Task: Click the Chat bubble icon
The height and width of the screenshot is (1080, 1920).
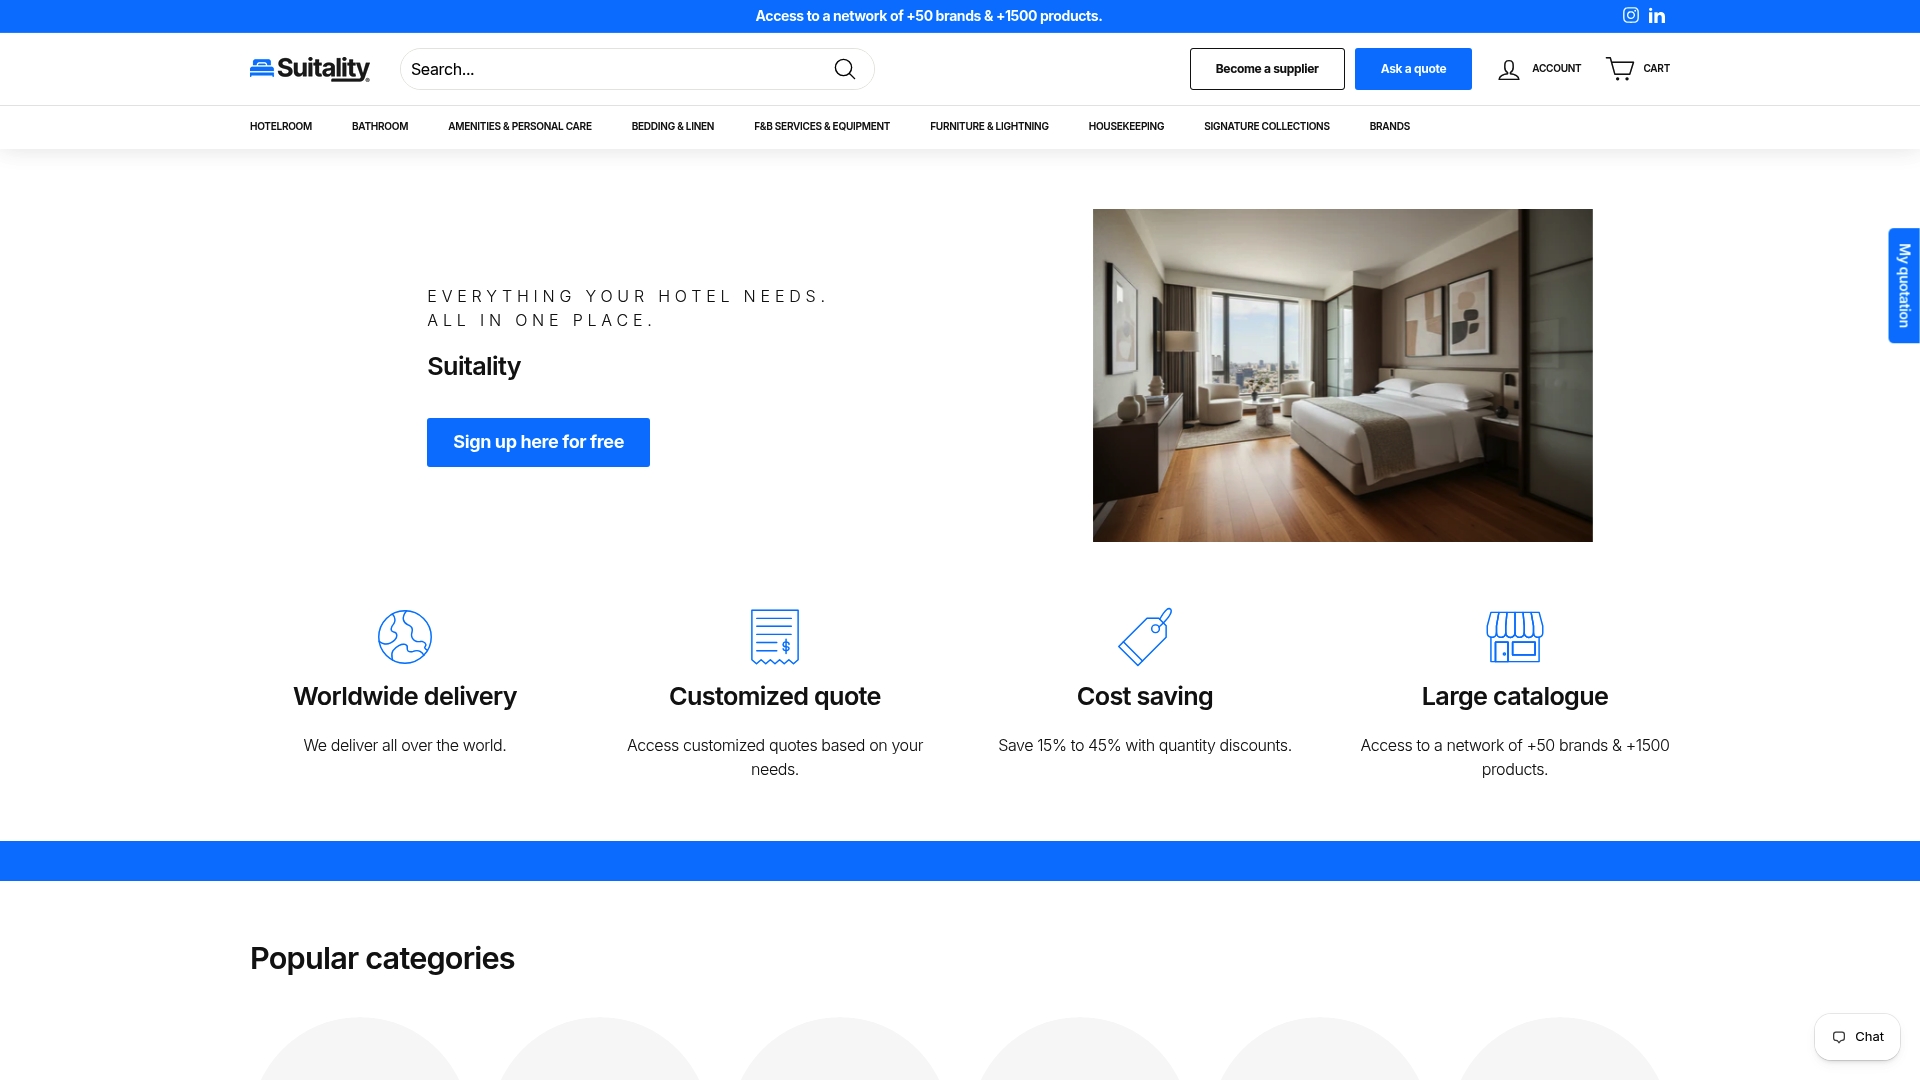Action: click(x=1839, y=1037)
